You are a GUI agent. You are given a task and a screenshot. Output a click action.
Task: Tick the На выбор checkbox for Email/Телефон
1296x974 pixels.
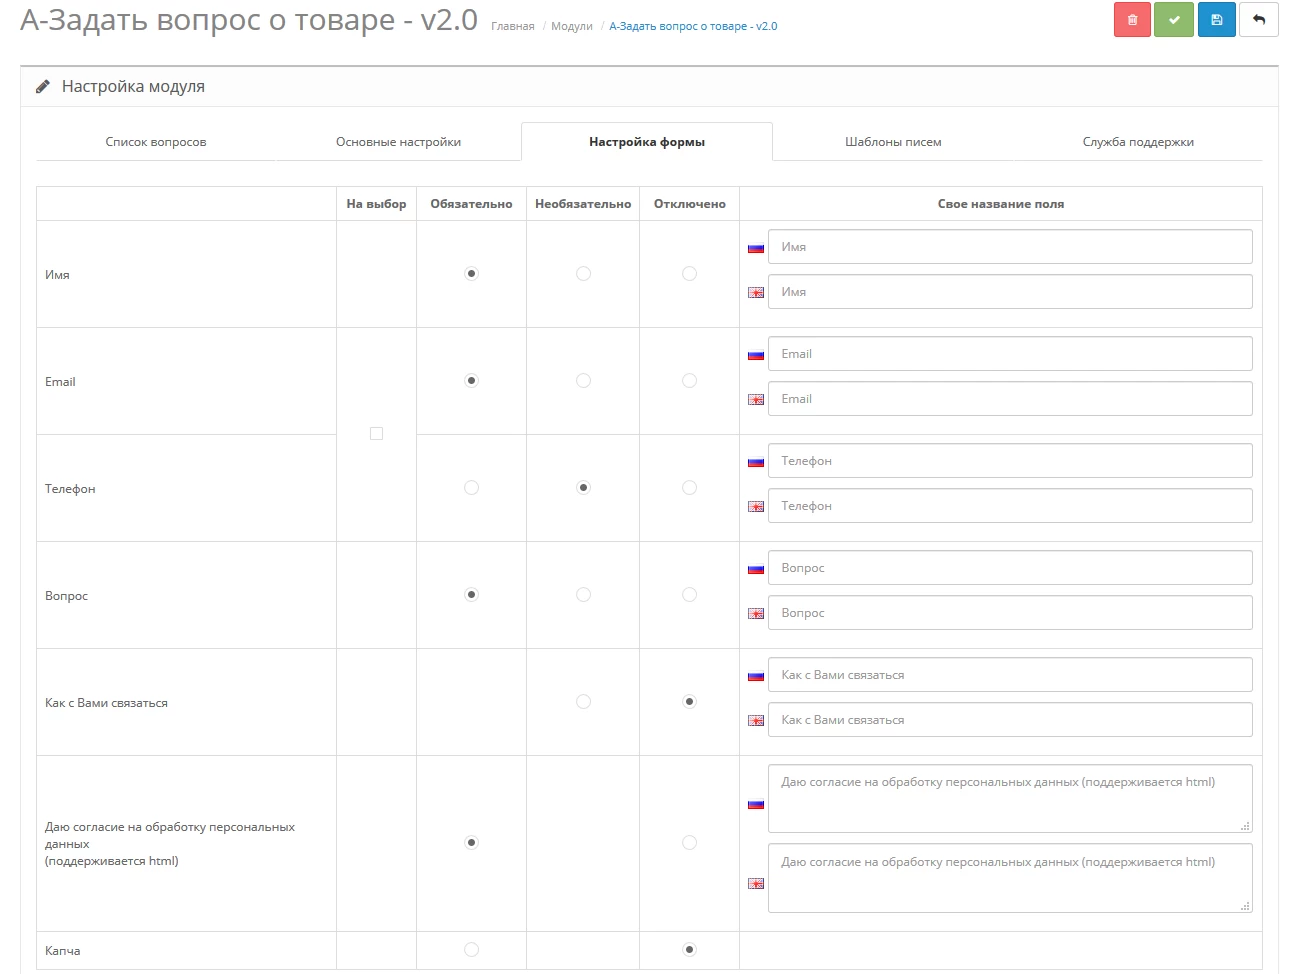pyautogui.click(x=376, y=433)
